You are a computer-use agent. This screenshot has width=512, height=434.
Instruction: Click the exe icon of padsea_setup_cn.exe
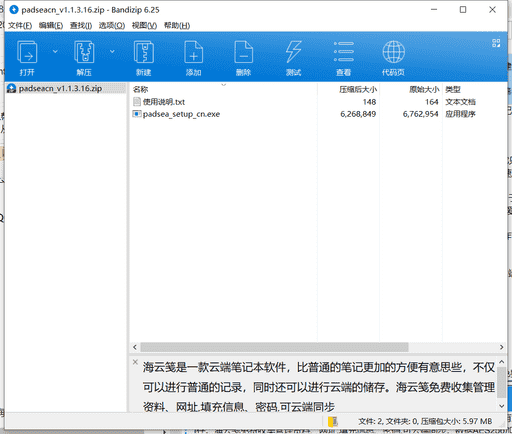tap(137, 114)
